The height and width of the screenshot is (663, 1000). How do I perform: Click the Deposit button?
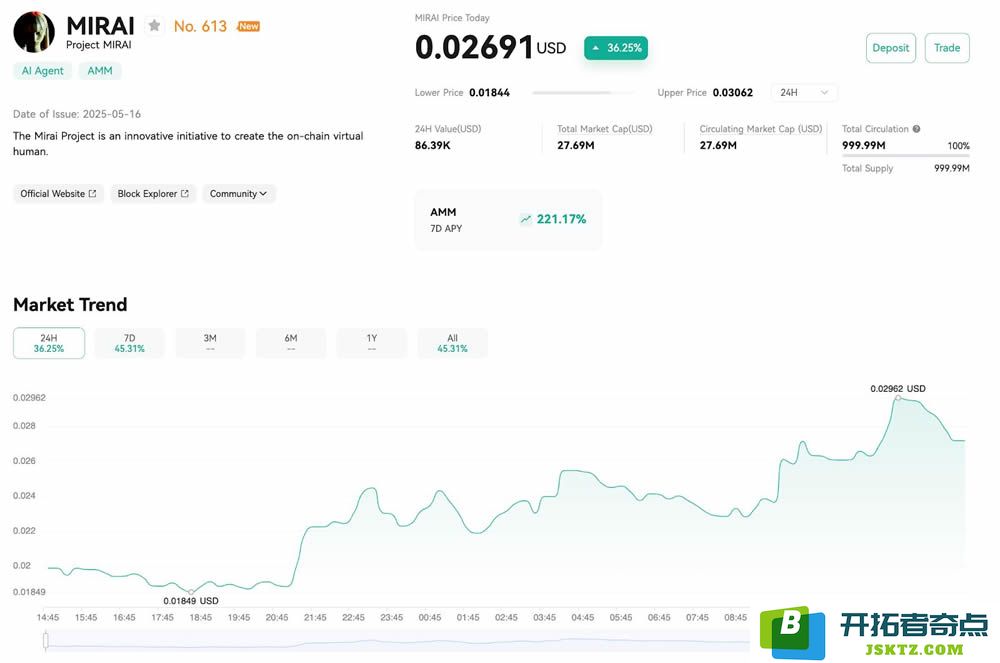pos(890,48)
